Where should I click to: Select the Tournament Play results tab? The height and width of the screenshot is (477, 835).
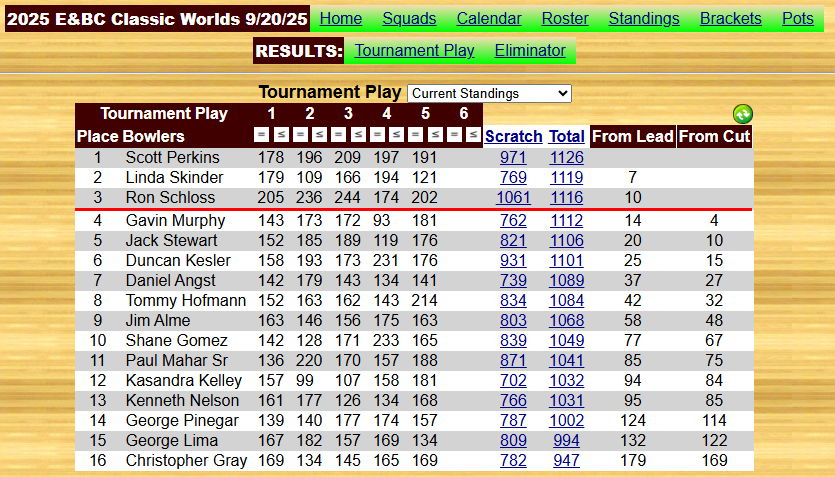pos(414,50)
